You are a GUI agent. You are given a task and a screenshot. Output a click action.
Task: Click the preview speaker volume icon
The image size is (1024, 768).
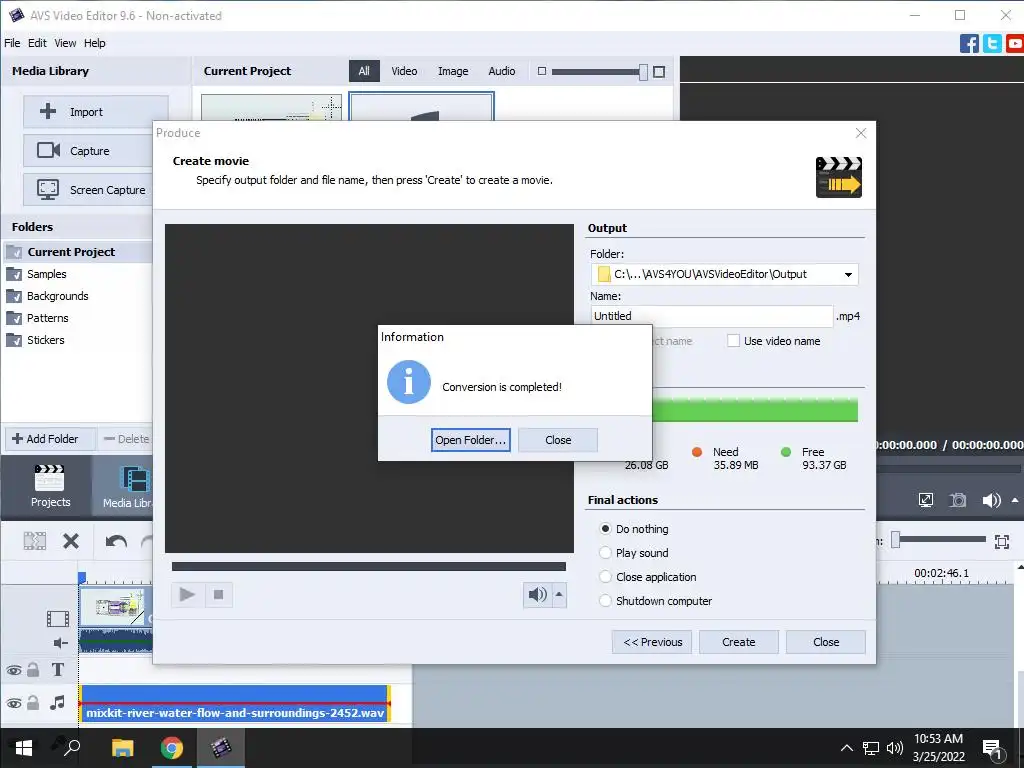(991, 500)
